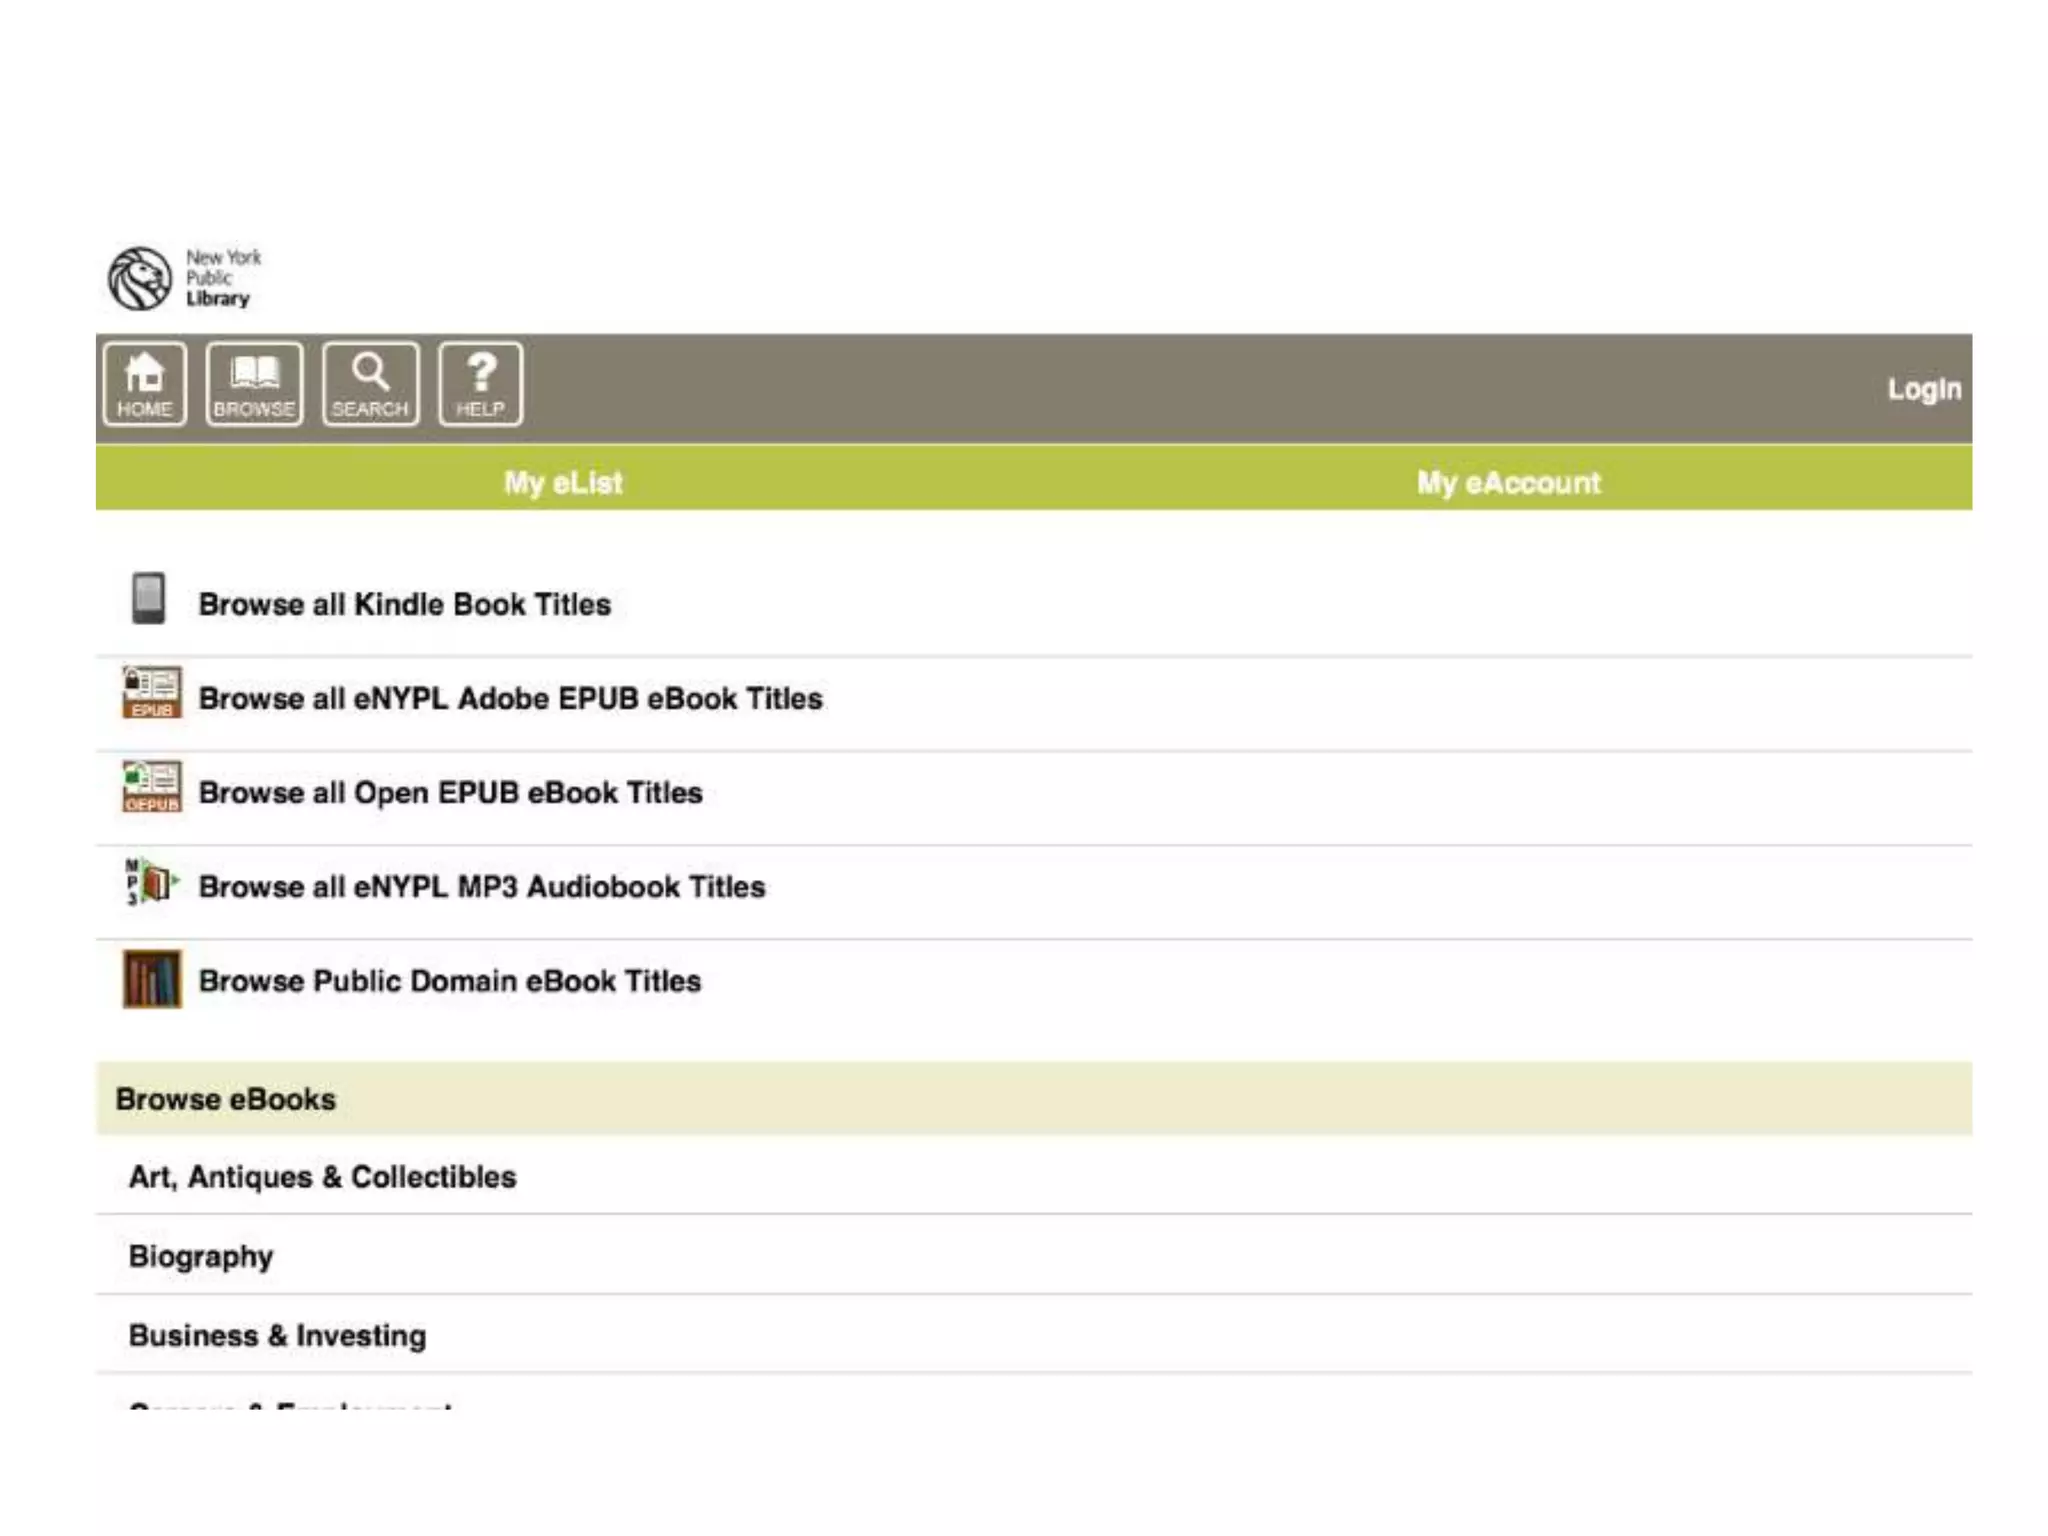Browse all Kindle Book Titles
The height and width of the screenshot is (1536, 2048).
point(404,604)
